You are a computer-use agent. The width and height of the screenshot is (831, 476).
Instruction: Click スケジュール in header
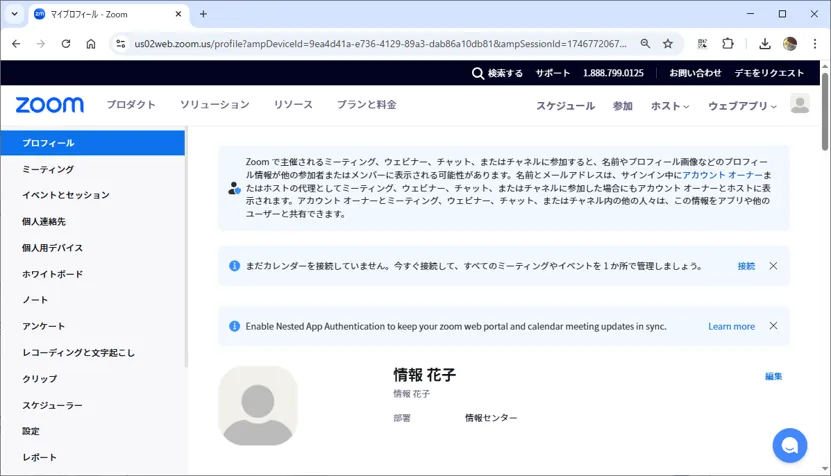point(565,106)
